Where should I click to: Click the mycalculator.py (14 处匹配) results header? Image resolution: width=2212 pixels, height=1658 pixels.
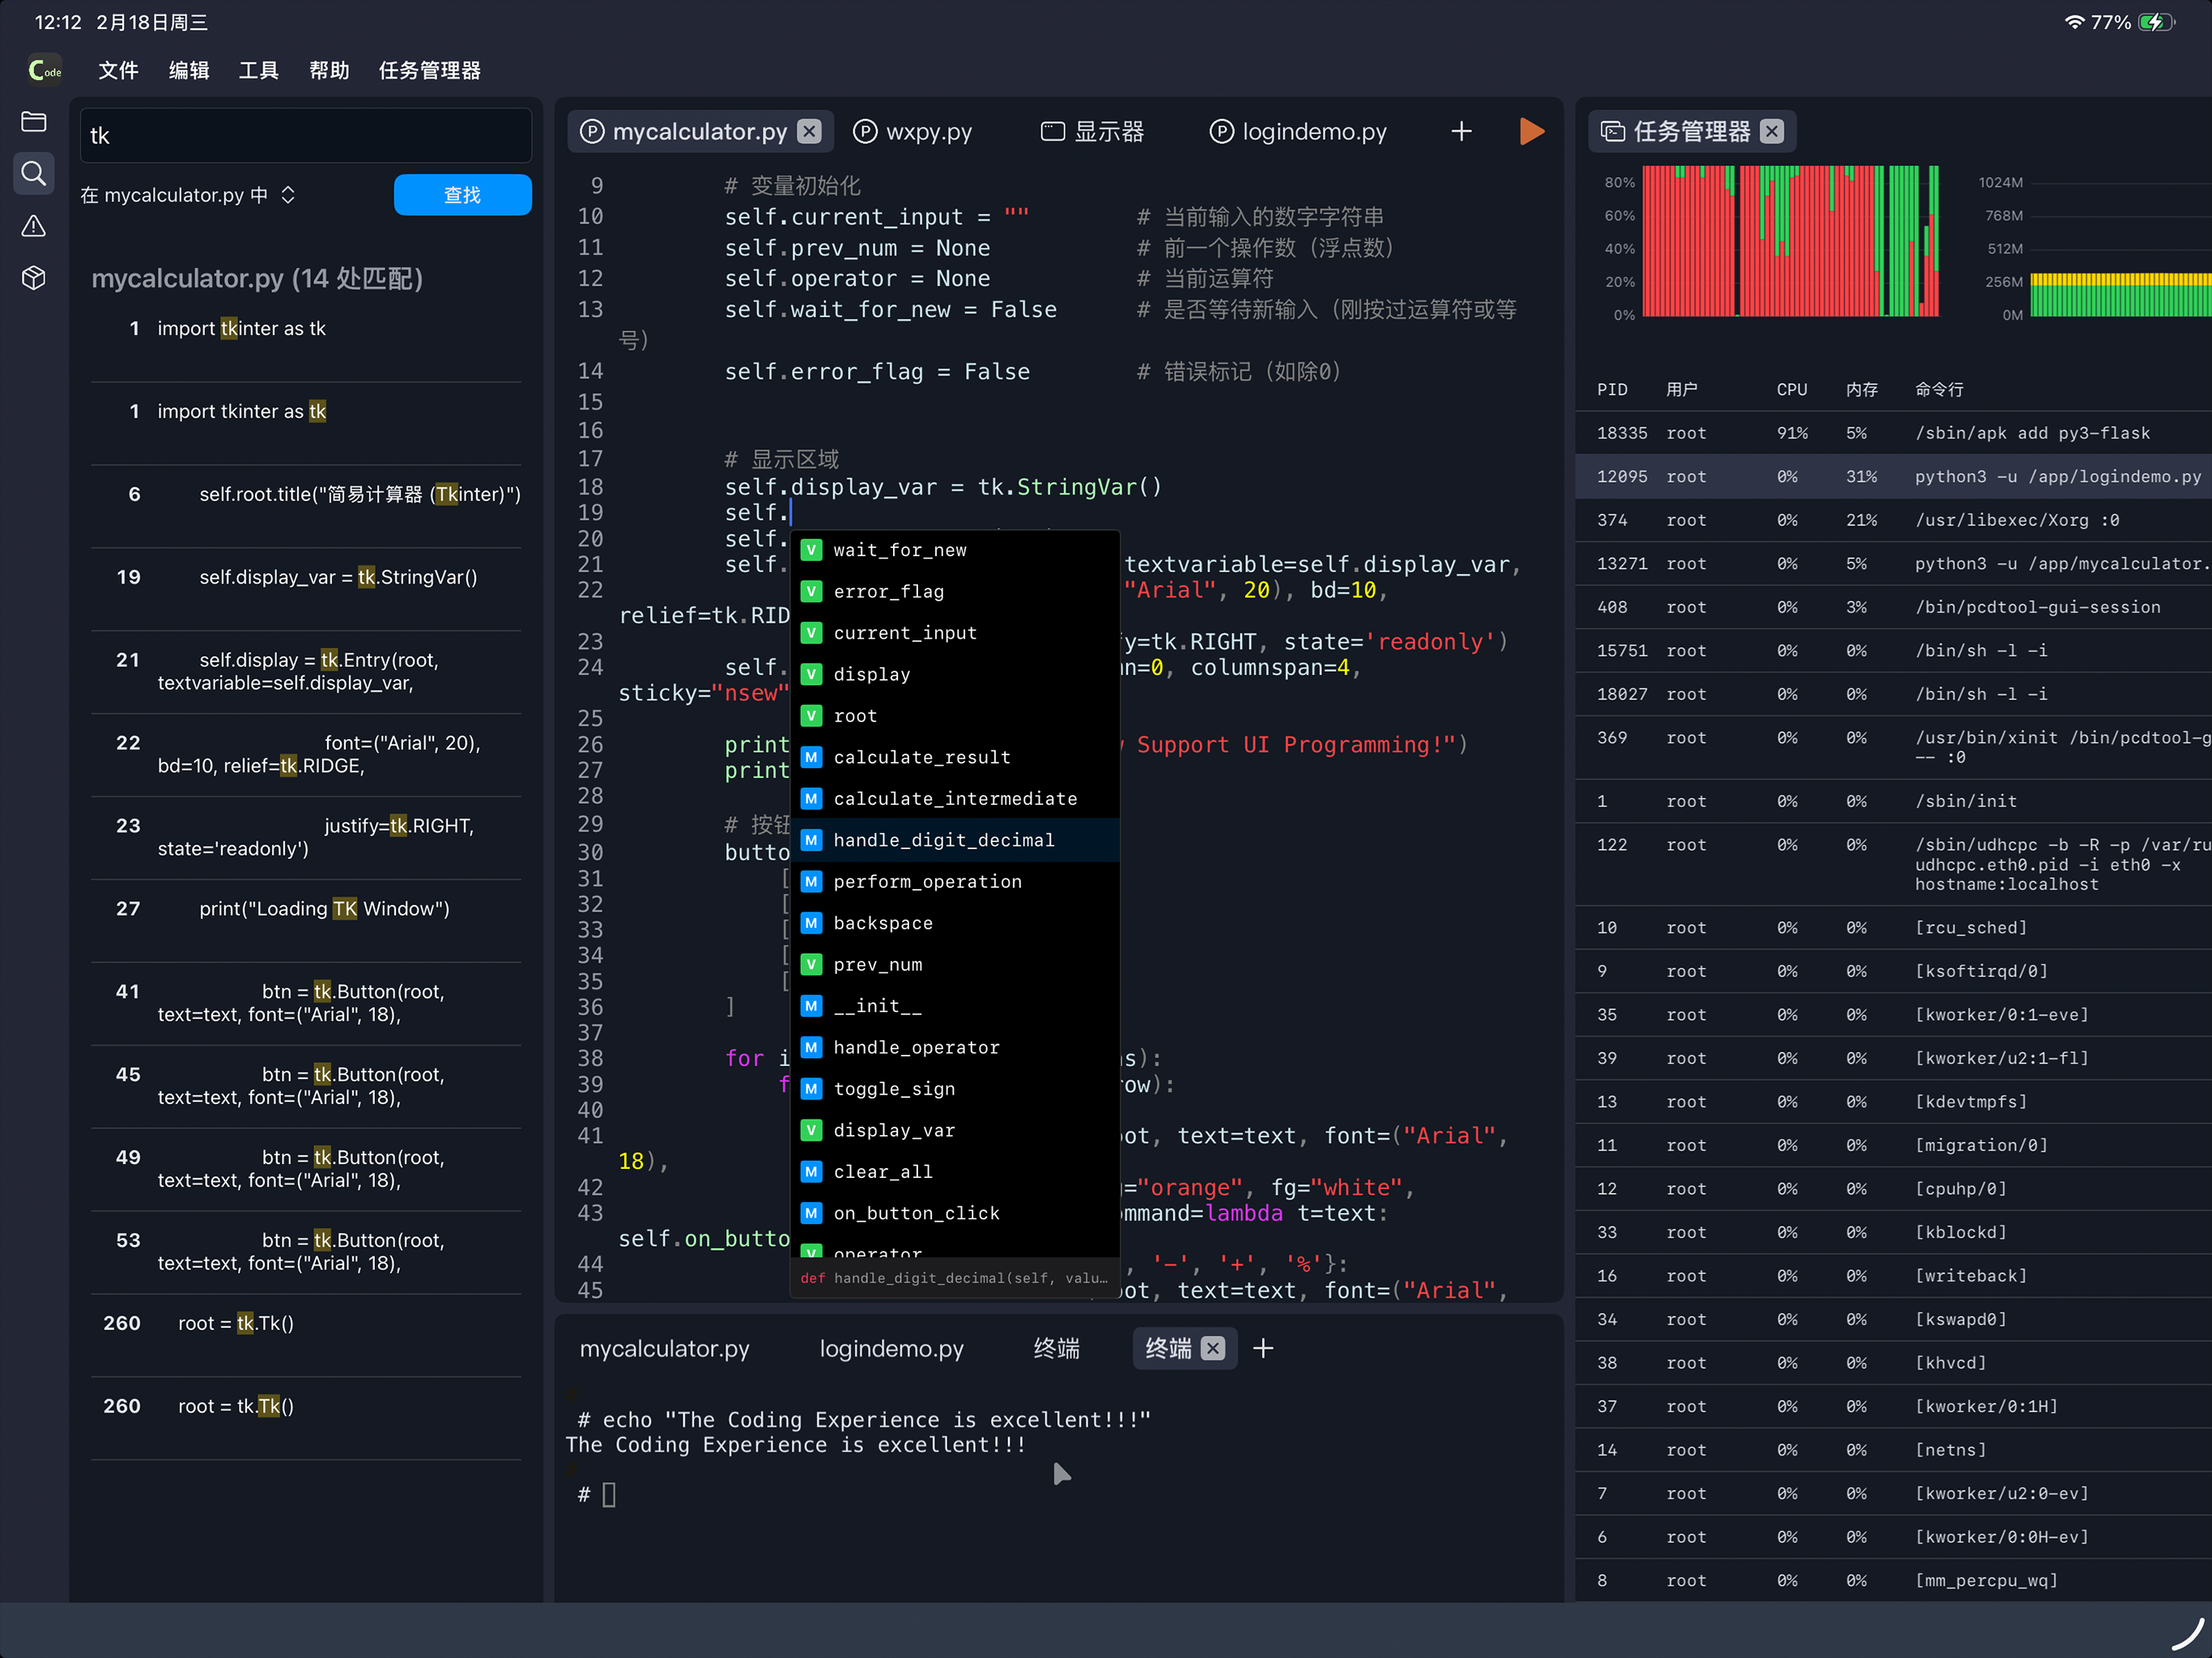click(257, 278)
